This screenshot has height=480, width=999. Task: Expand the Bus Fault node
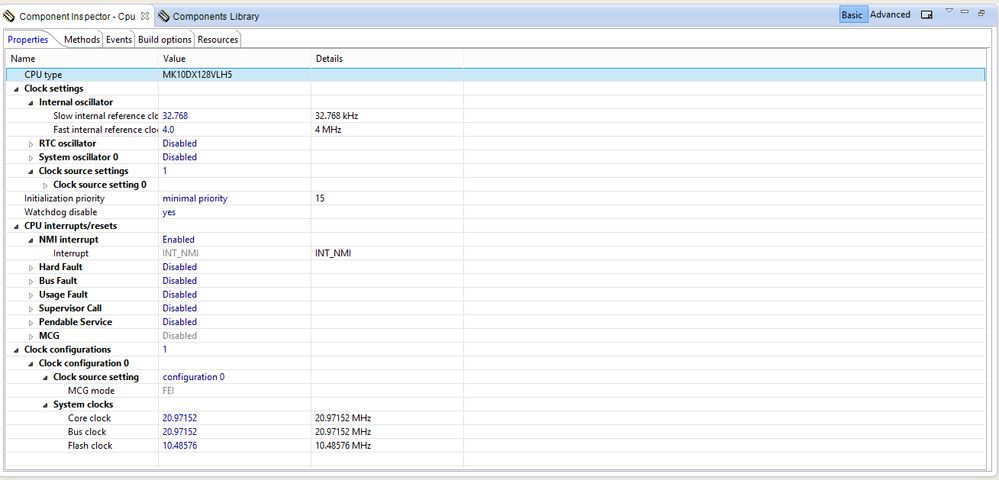pos(31,281)
